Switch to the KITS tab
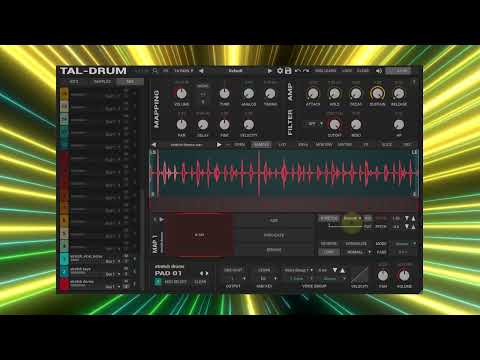Viewport: 480px width, 360px height. [74, 82]
